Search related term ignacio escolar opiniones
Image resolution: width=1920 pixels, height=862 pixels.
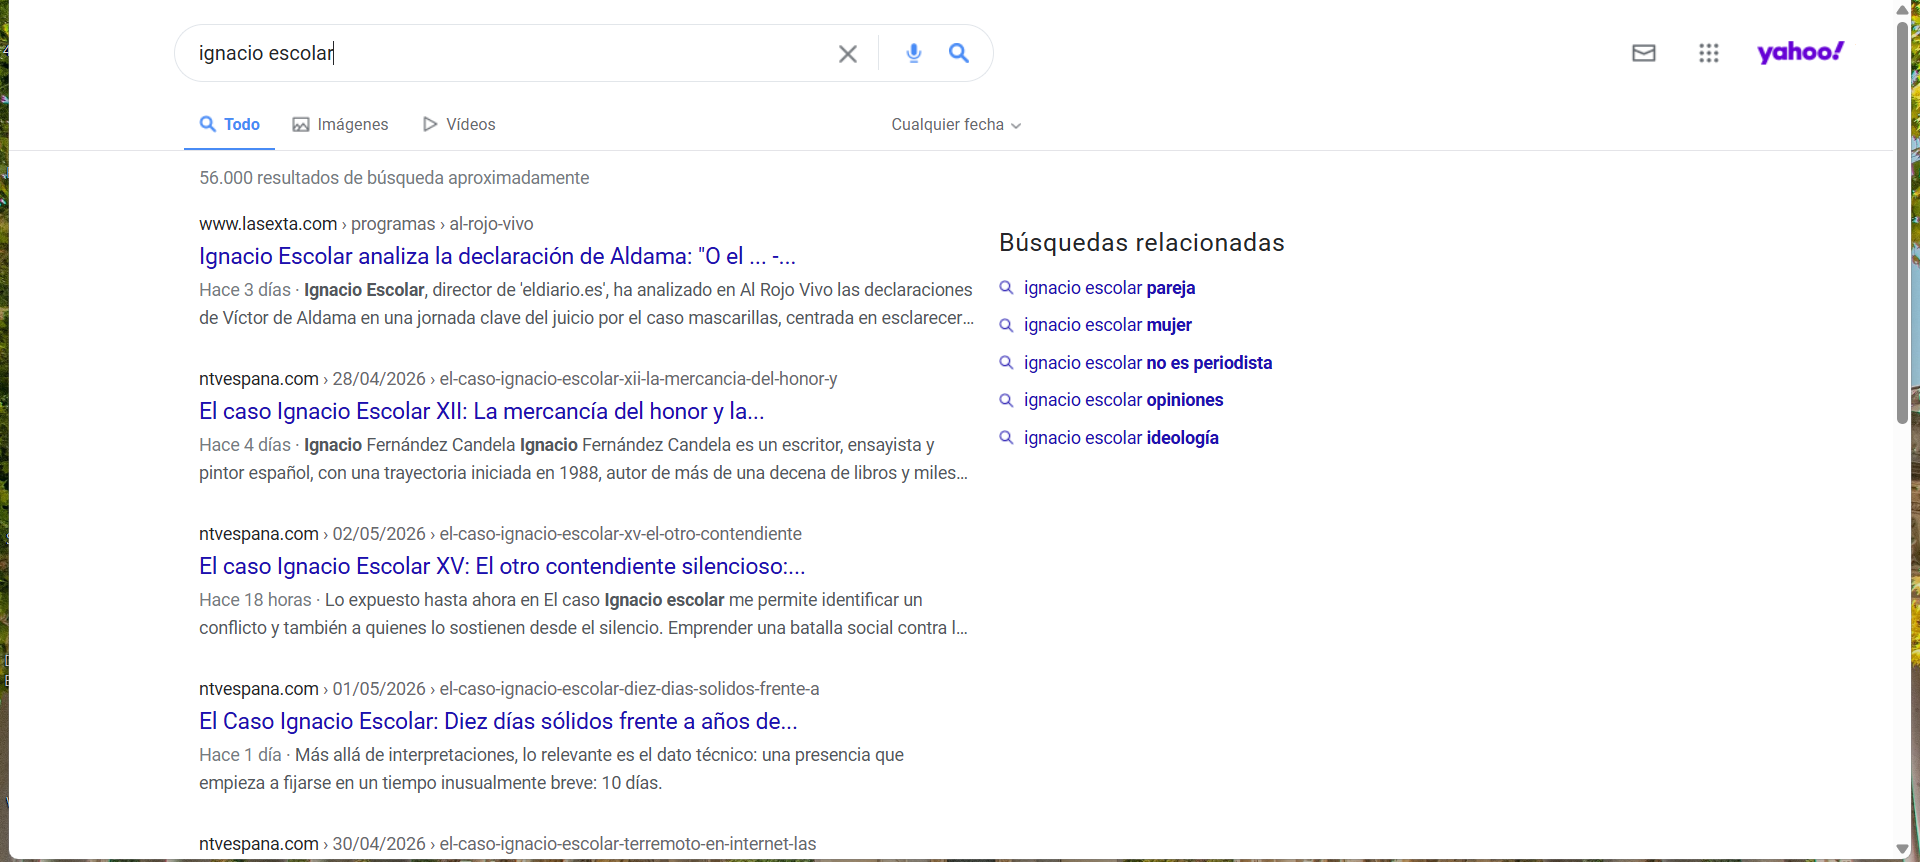tap(1123, 400)
